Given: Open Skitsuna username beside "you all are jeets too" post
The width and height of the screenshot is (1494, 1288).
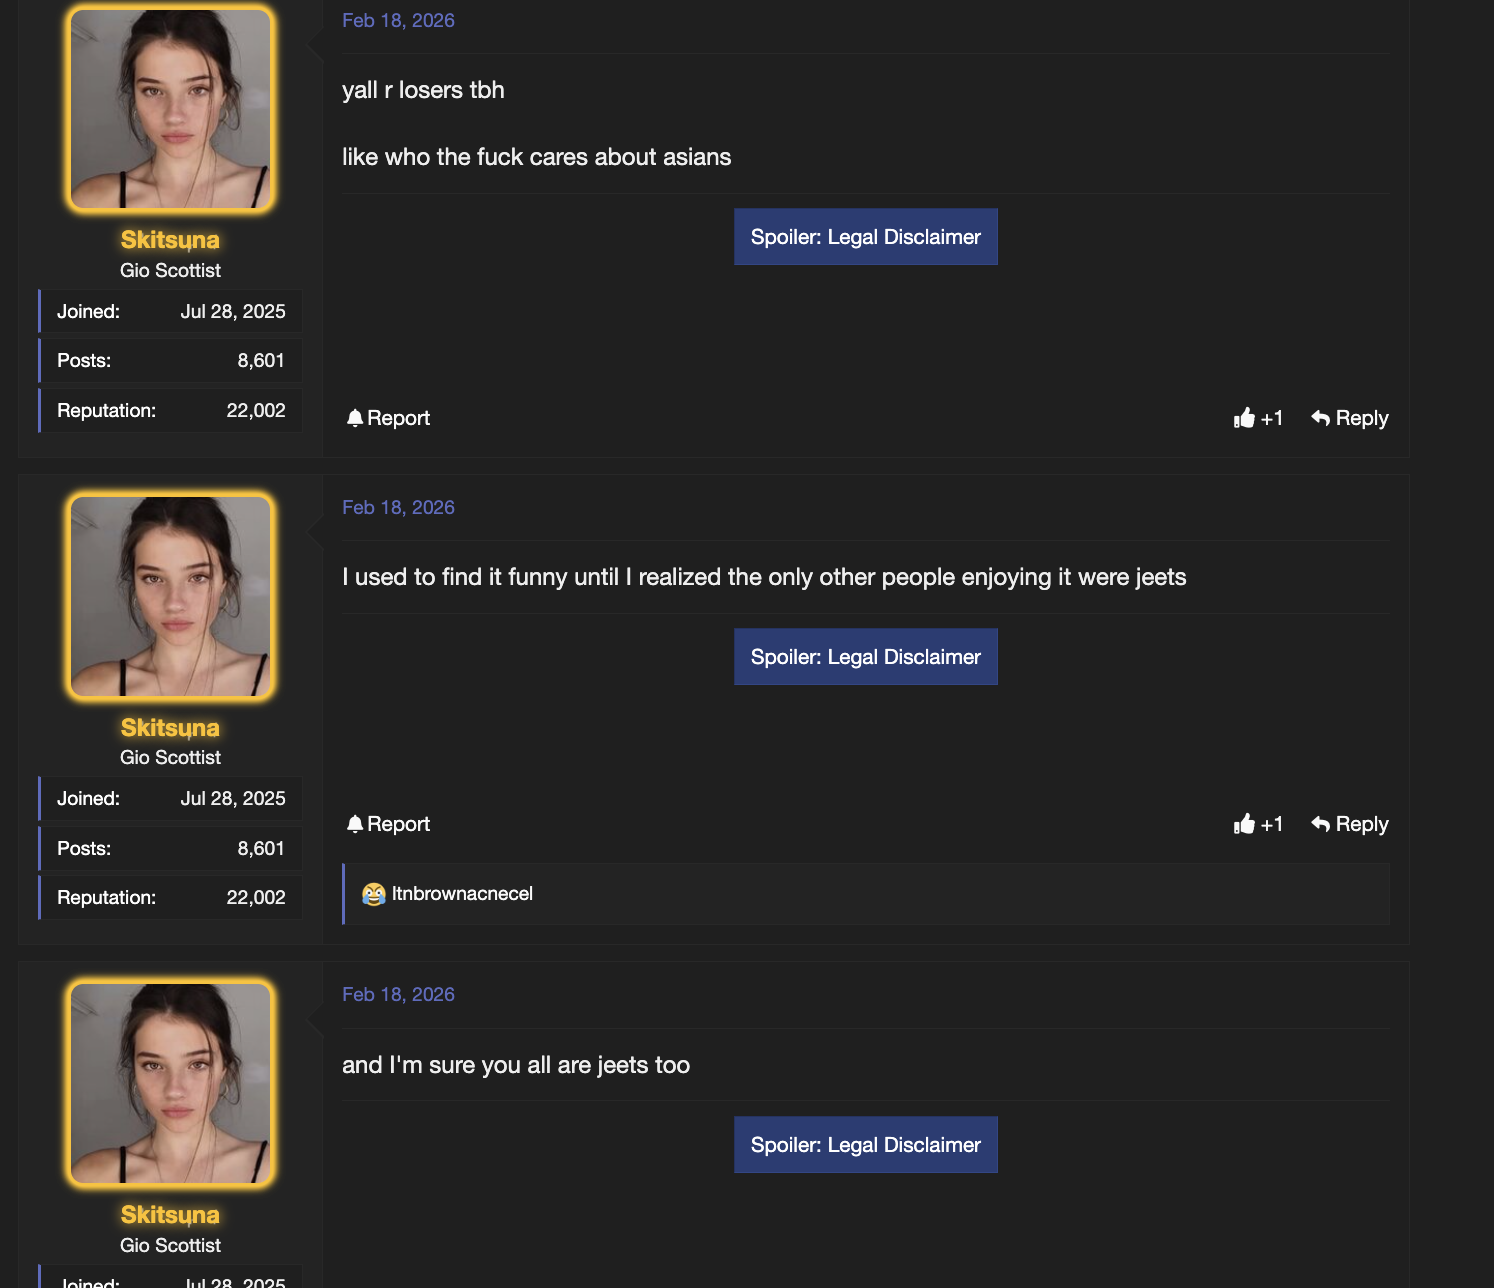Looking at the screenshot, I should 170,1215.
